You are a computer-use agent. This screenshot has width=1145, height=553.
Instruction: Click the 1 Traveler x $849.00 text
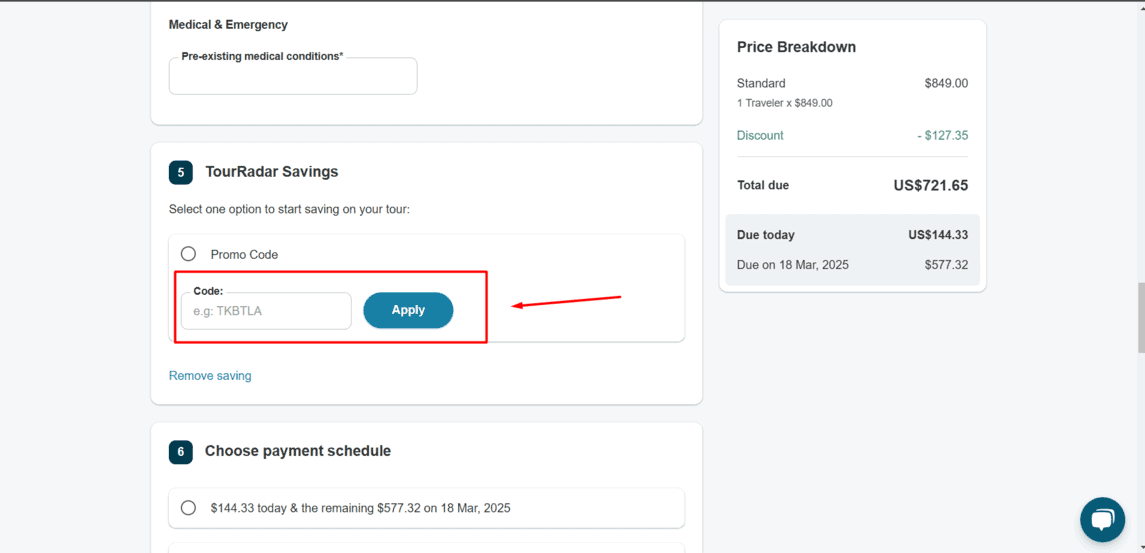click(784, 103)
